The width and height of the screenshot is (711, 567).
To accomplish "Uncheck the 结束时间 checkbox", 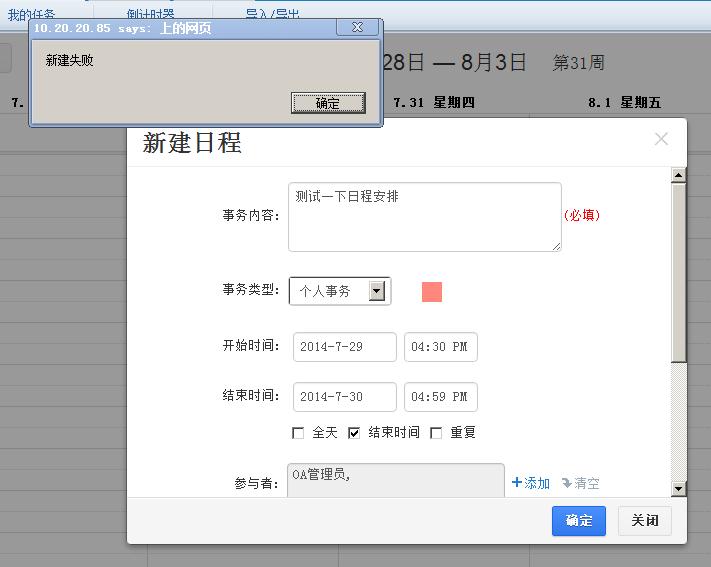I will tap(354, 433).
